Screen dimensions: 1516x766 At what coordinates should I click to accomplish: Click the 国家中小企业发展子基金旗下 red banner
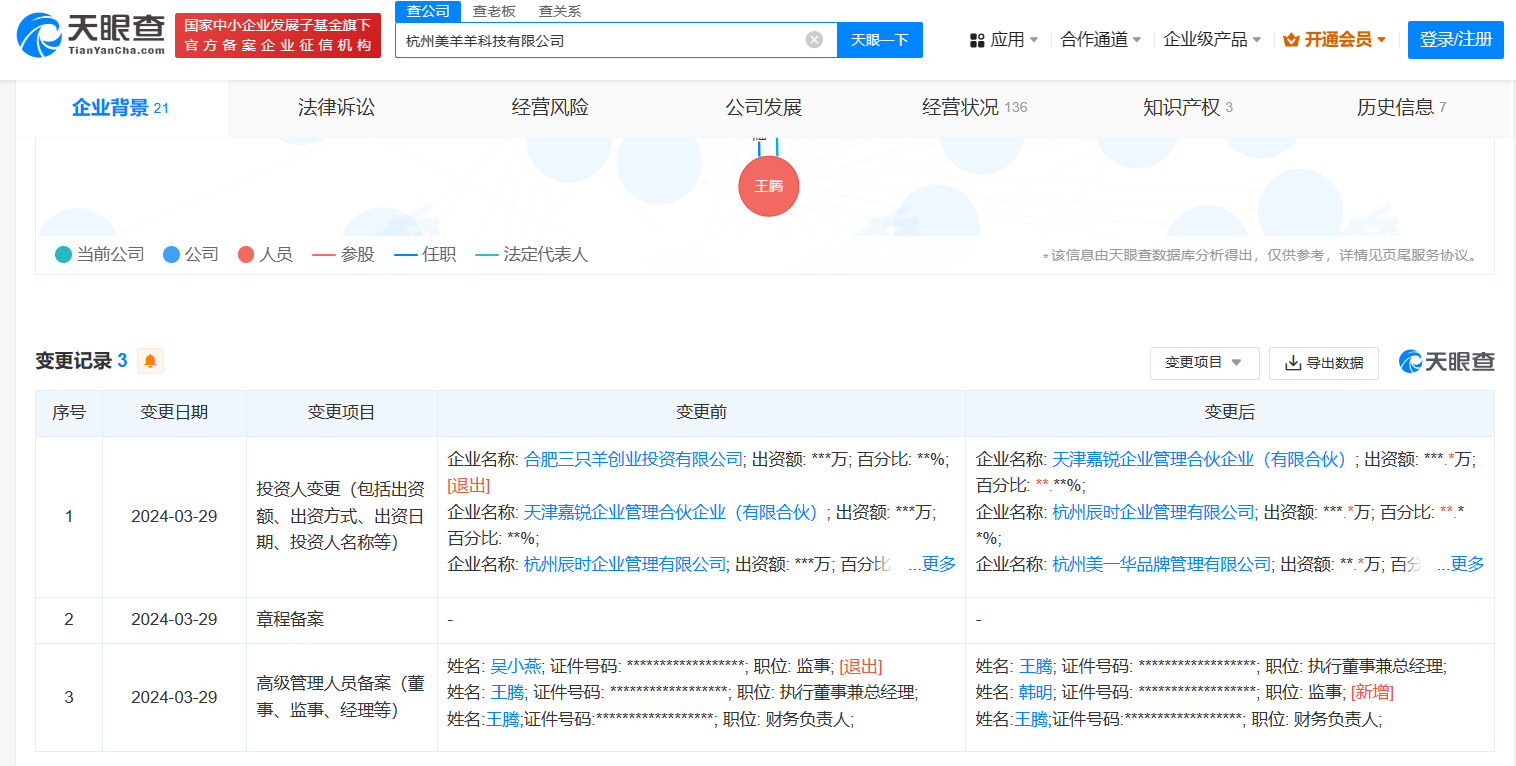point(278,35)
